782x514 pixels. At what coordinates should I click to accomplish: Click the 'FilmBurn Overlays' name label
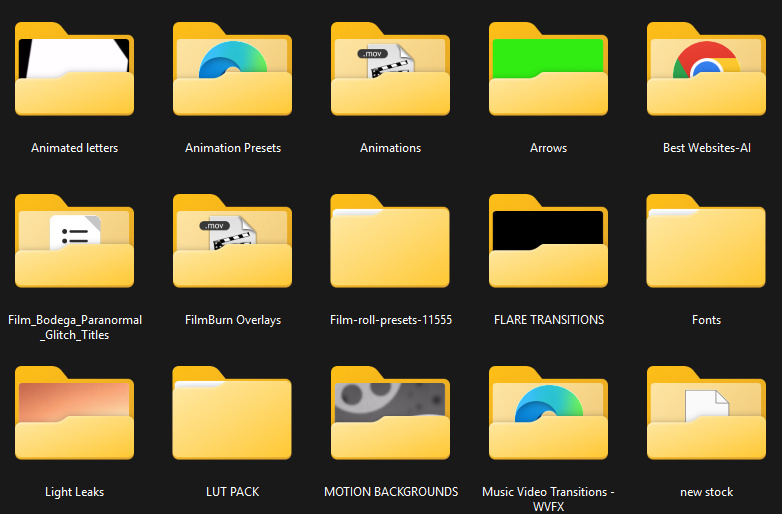(233, 320)
